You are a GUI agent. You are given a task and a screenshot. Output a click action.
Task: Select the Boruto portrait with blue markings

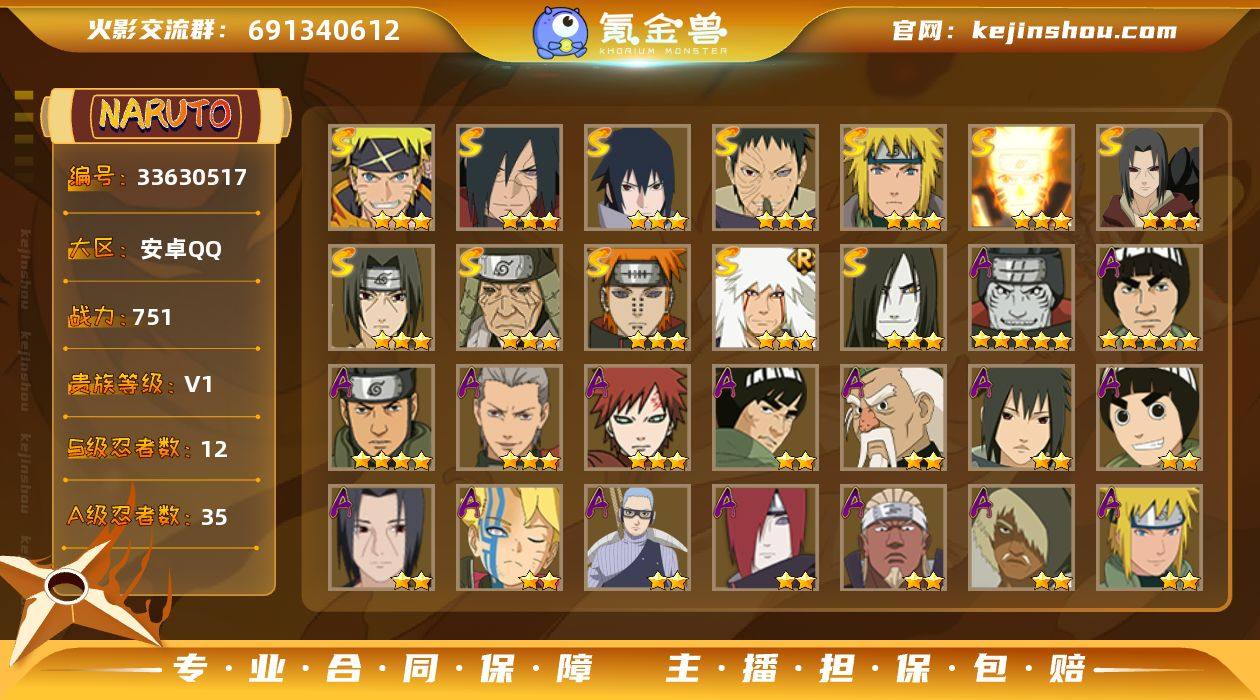(509, 537)
